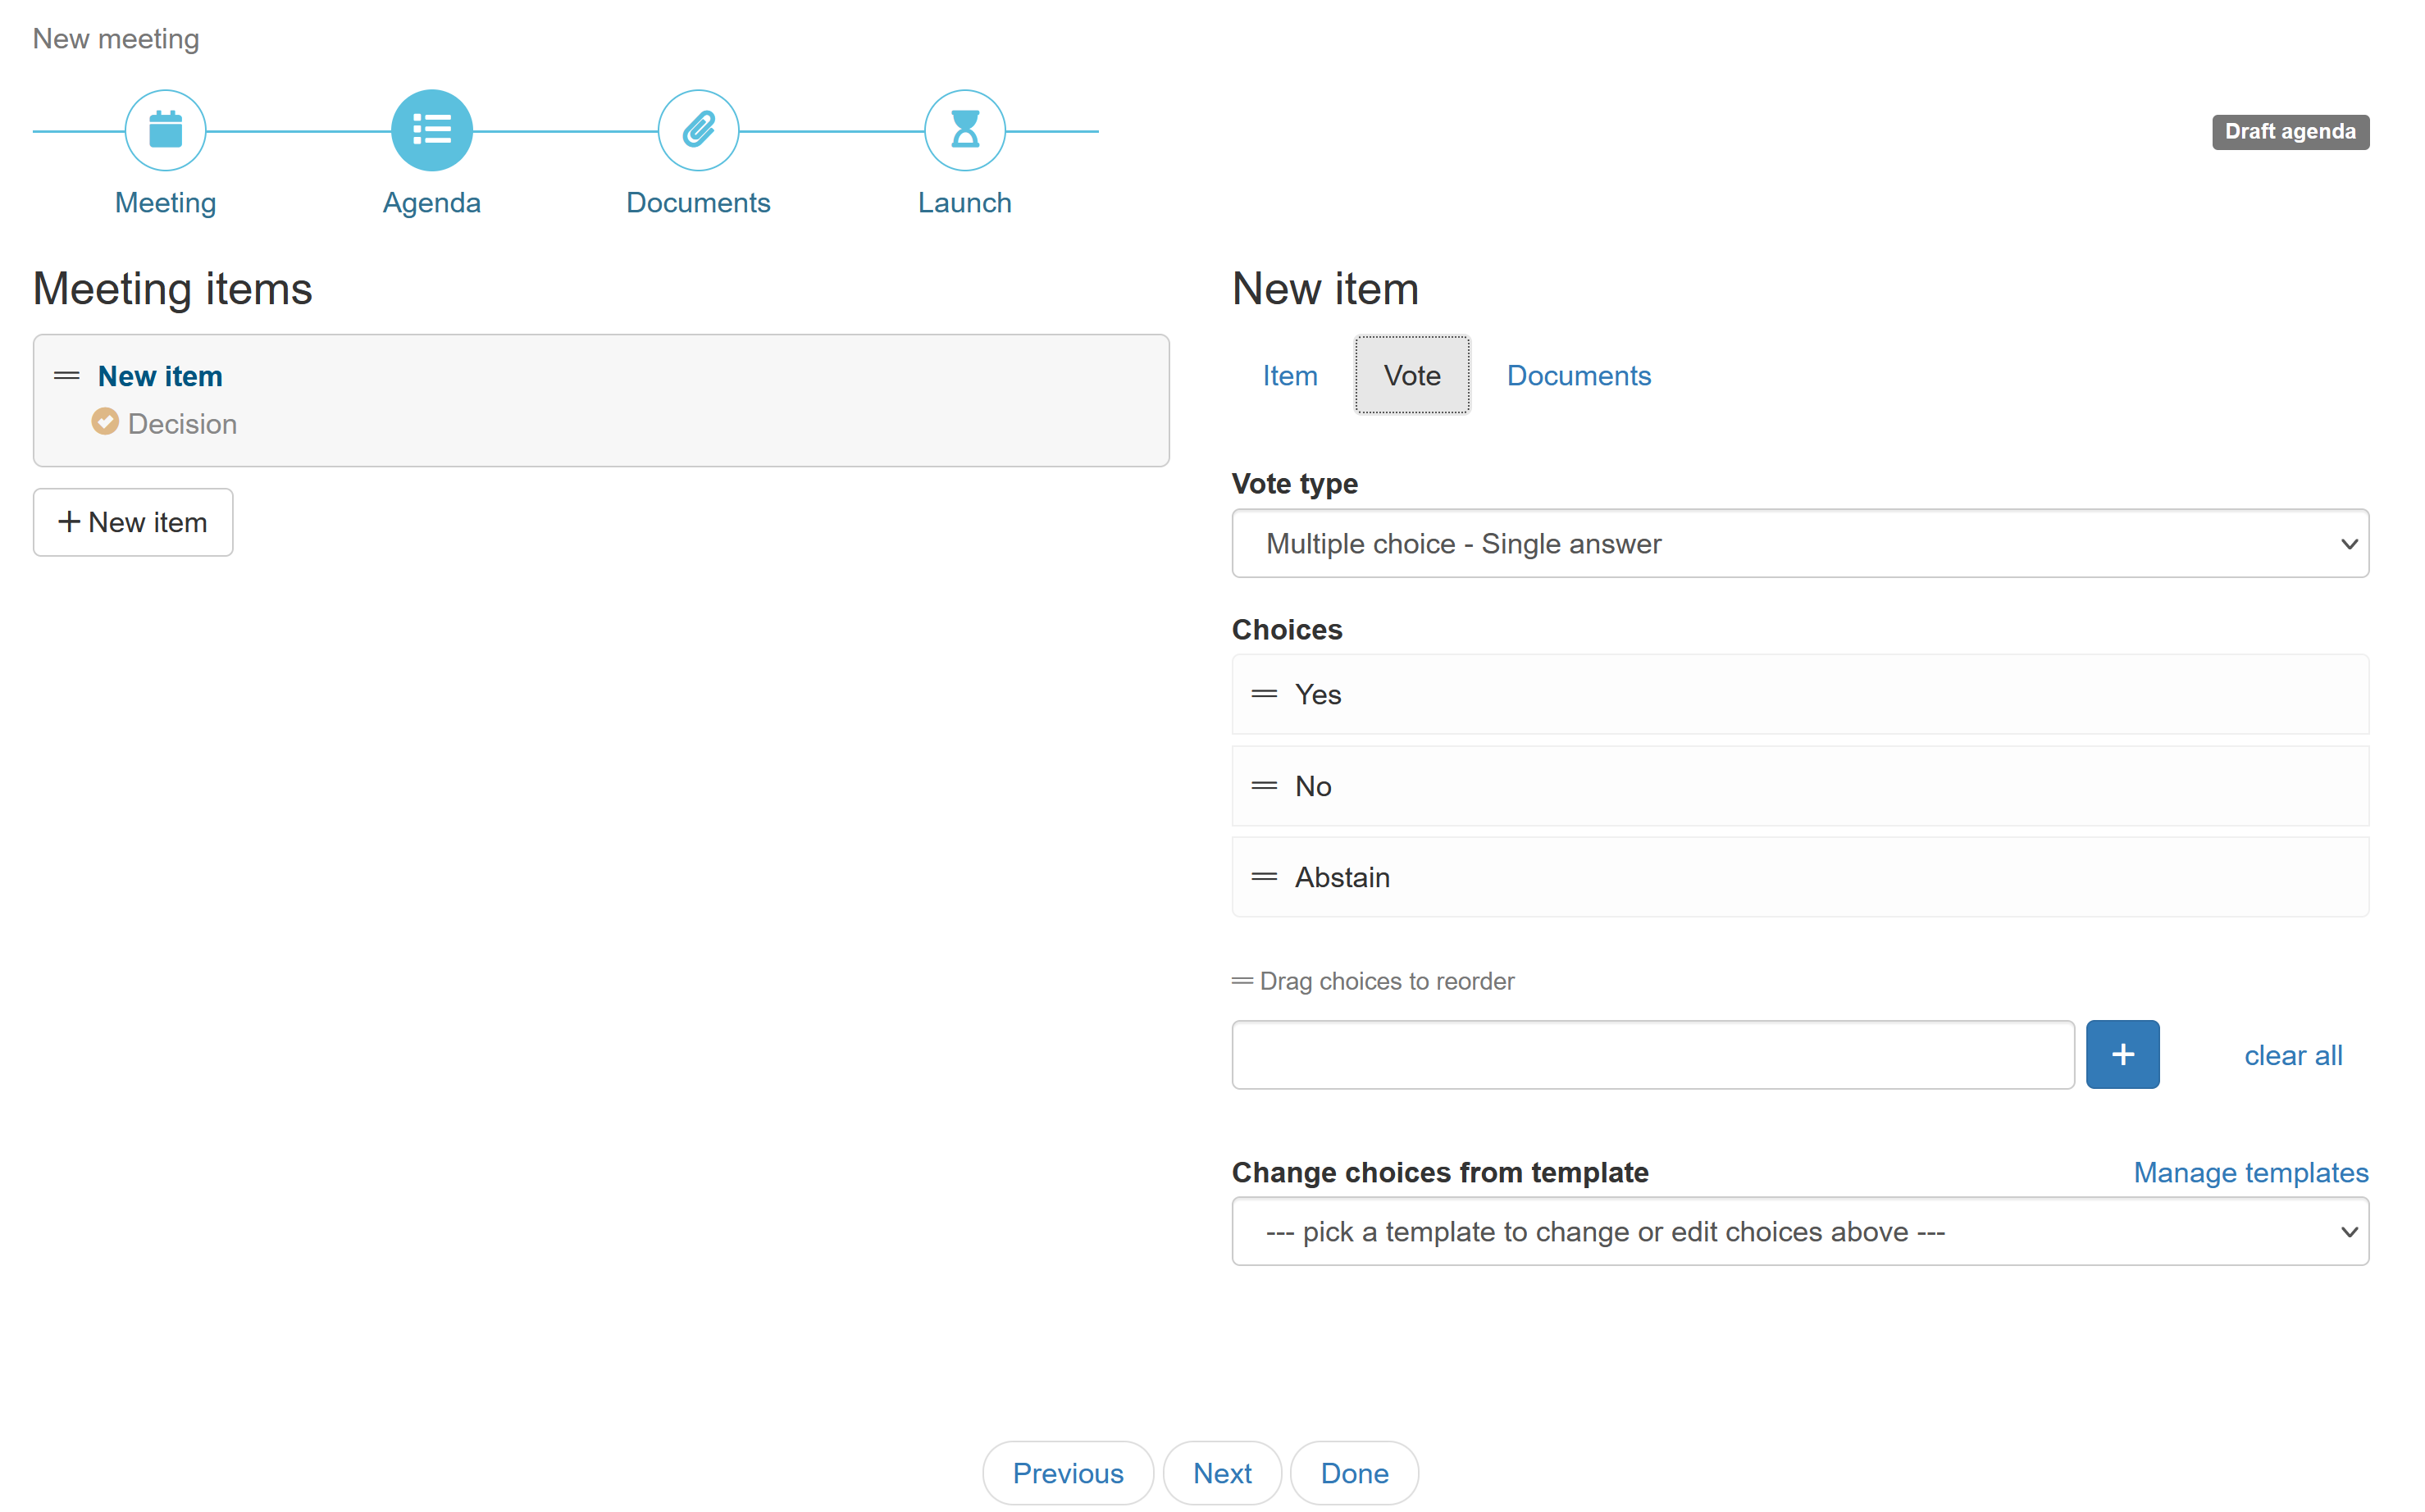Viewport: 2425px width, 1512px height.
Task: Select the Vote tab
Action: (1411, 375)
